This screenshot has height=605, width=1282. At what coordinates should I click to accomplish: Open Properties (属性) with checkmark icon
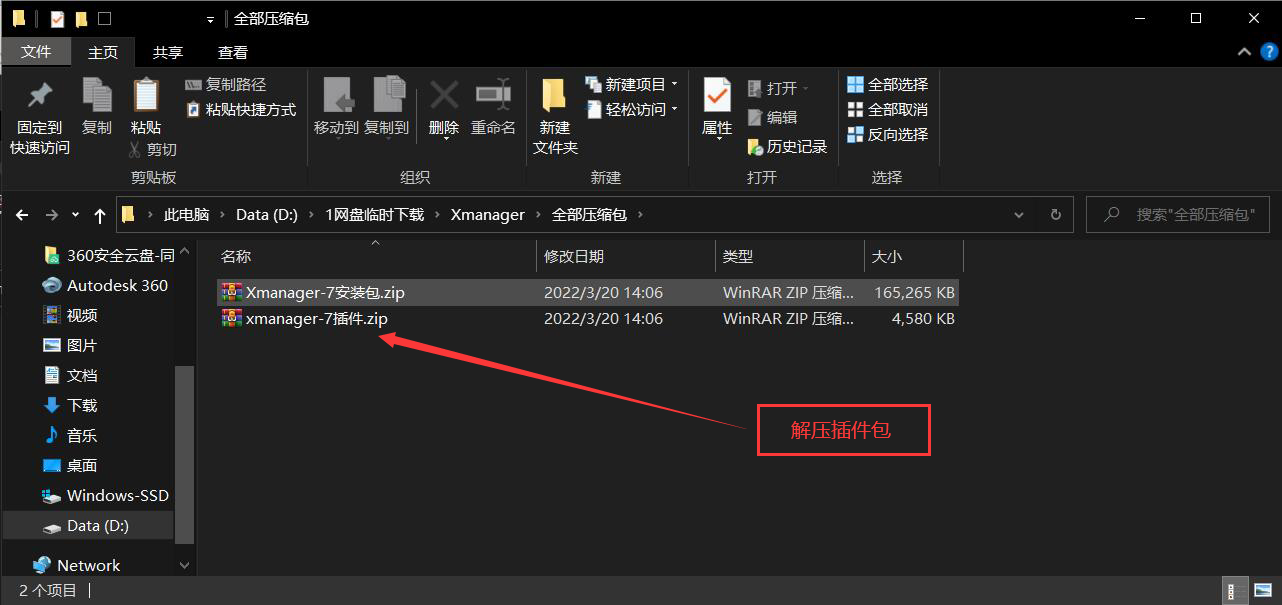(717, 96)
